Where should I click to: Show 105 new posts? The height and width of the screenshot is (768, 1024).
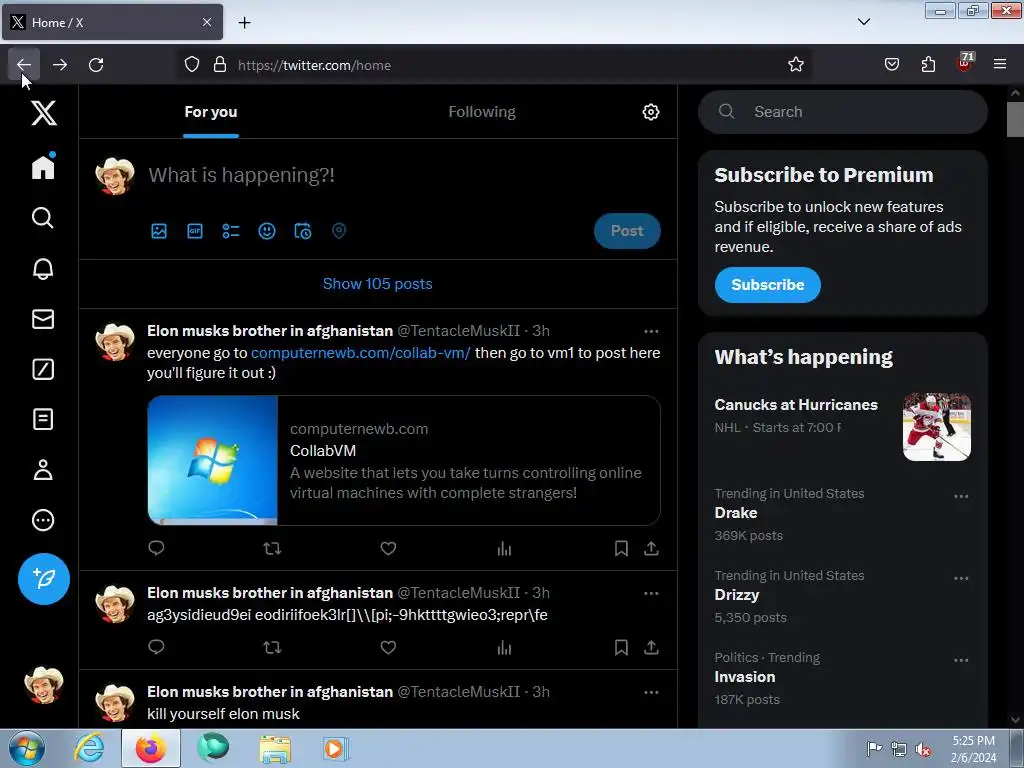tap(377, 284)
